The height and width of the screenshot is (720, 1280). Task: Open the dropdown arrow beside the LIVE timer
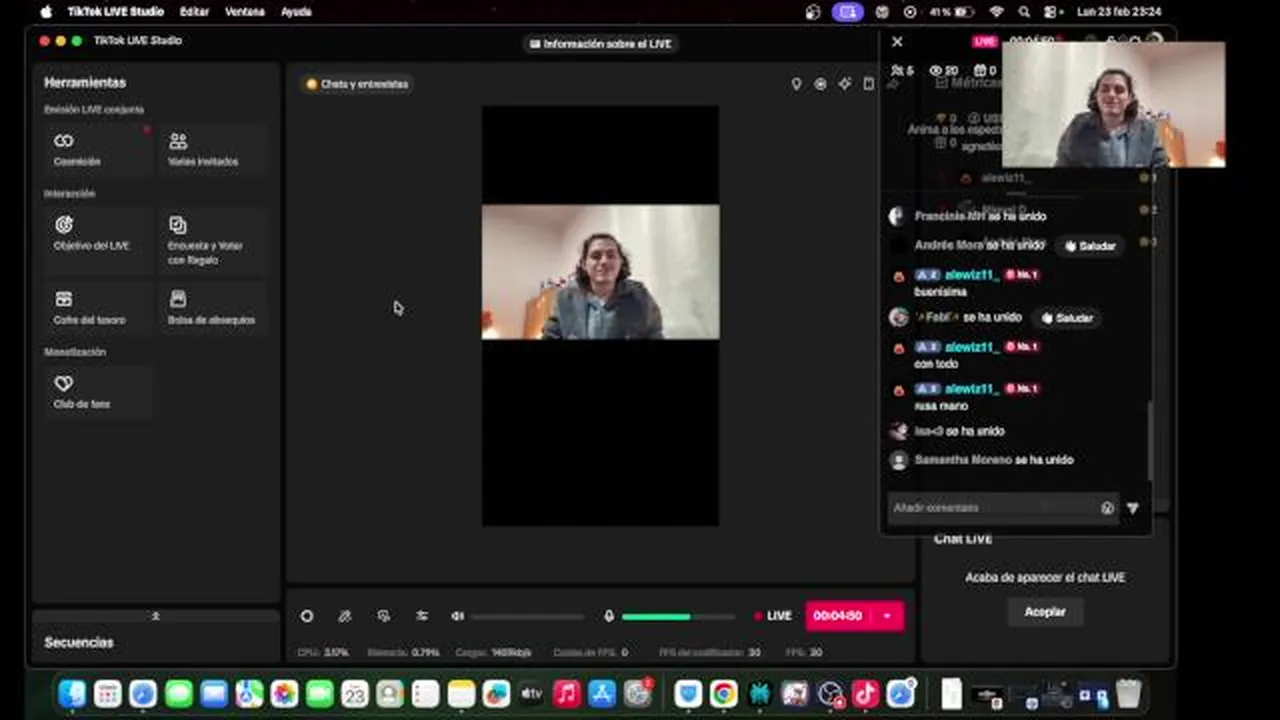(x=887, y=616)
